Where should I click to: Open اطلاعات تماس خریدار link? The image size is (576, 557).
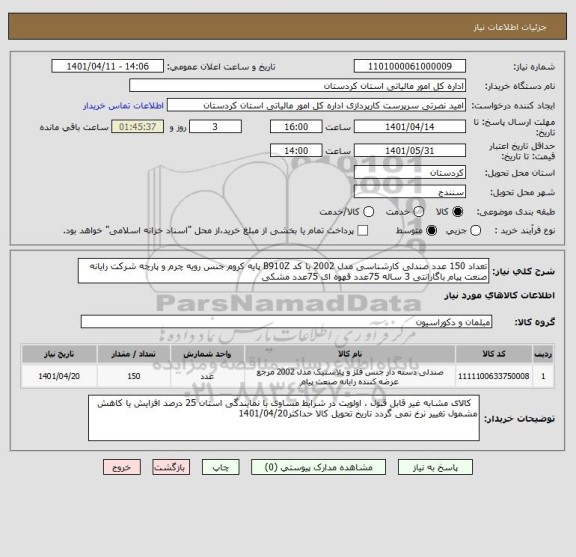click(123, 106)
